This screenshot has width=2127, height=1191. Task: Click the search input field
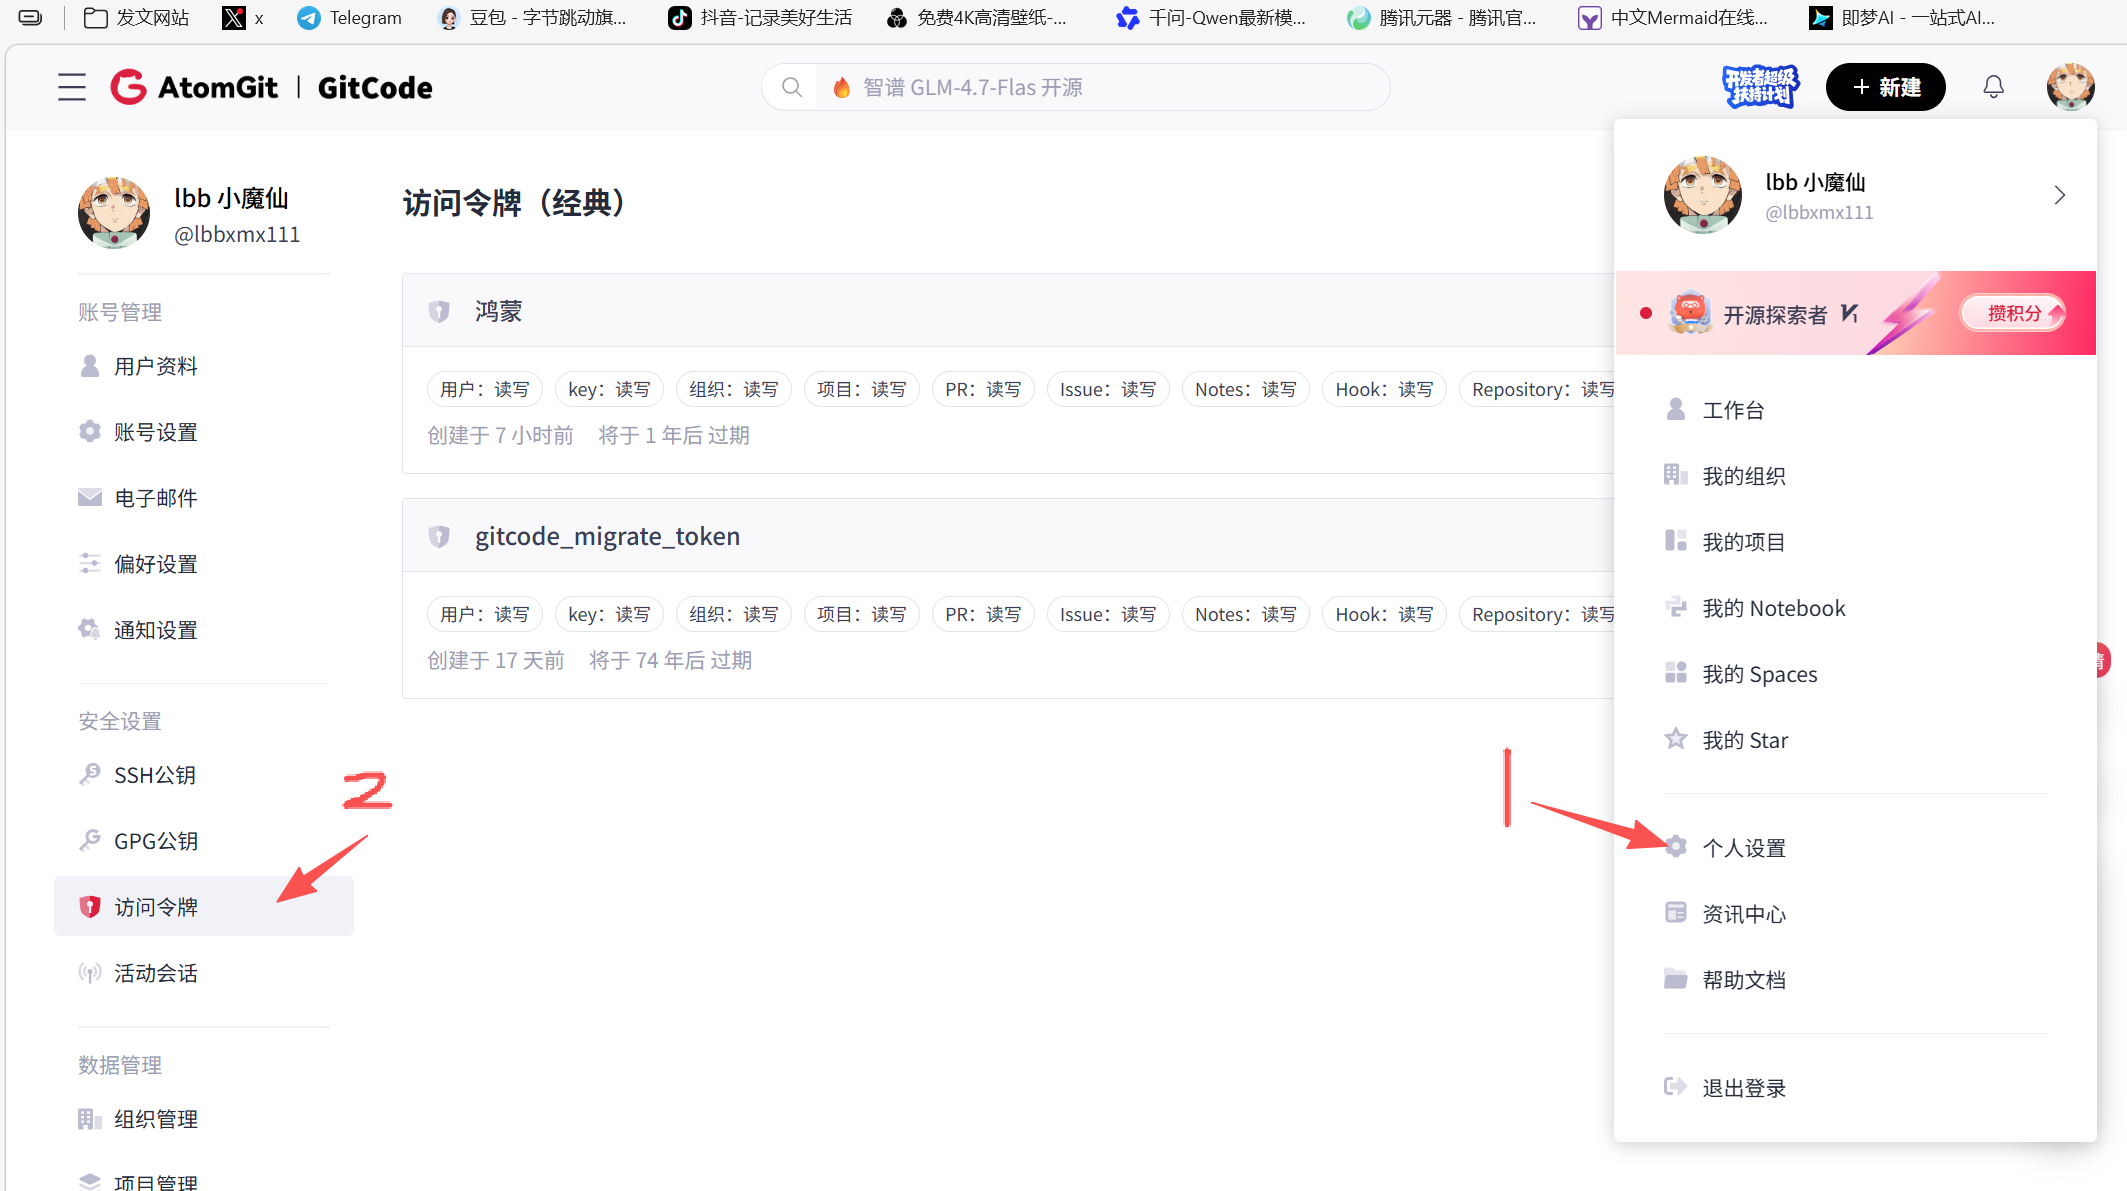pos(1100,88)
